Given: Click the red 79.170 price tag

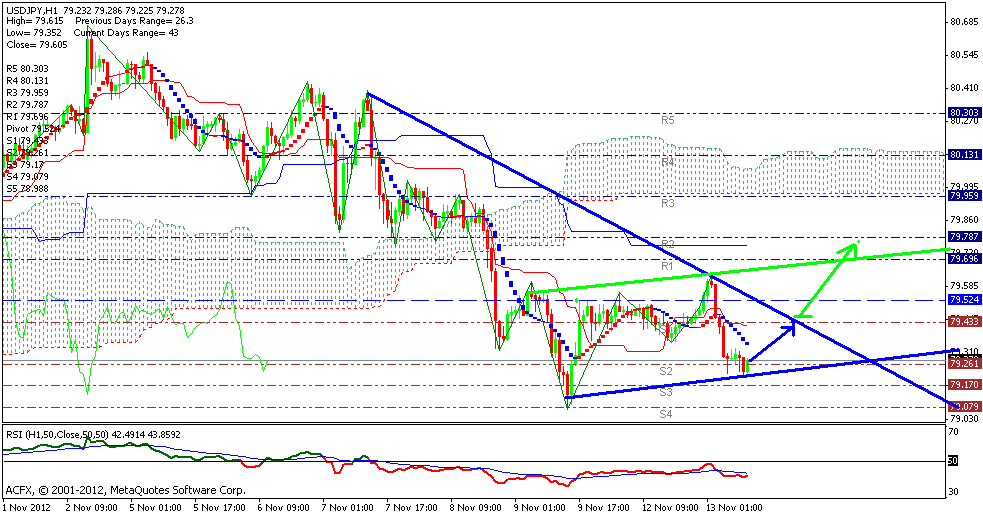Looking at the screenshot, I should coord(964,385).
